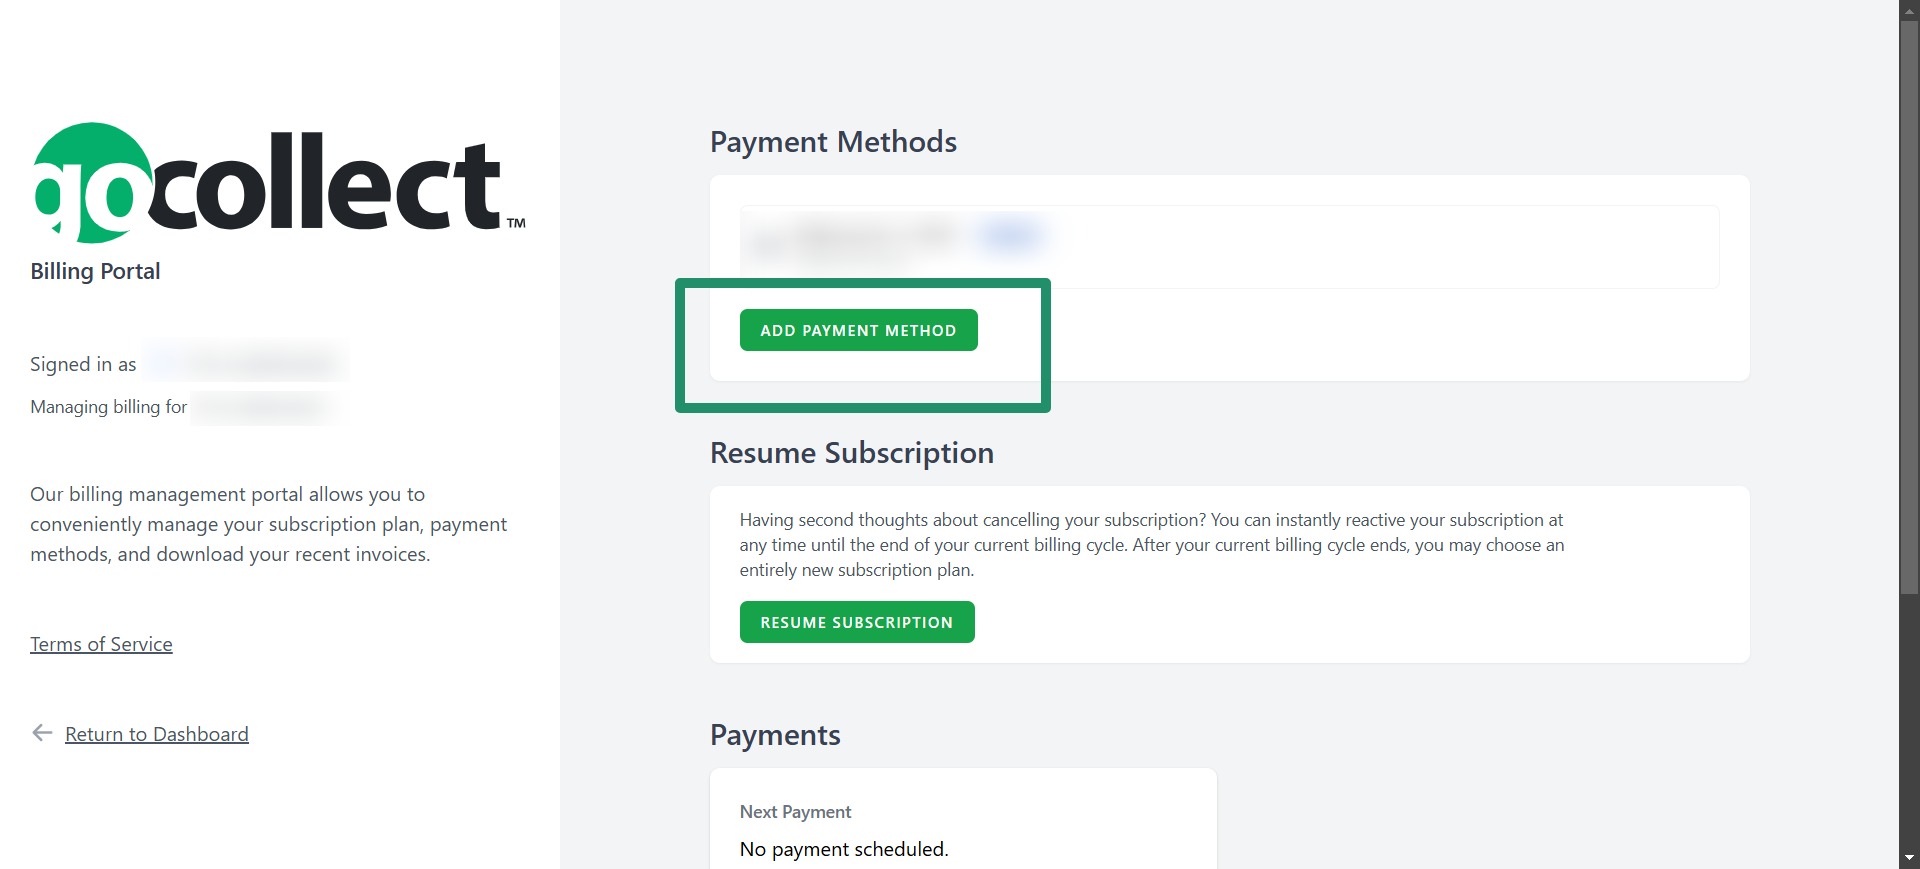Click the vertical scrollbar thumb

tap(1910, 306)
